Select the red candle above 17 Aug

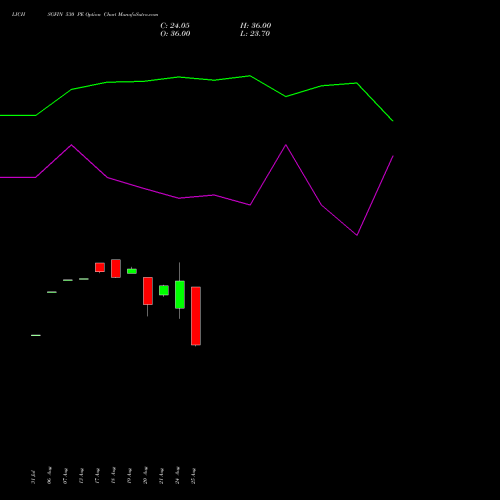click(100, 267)
